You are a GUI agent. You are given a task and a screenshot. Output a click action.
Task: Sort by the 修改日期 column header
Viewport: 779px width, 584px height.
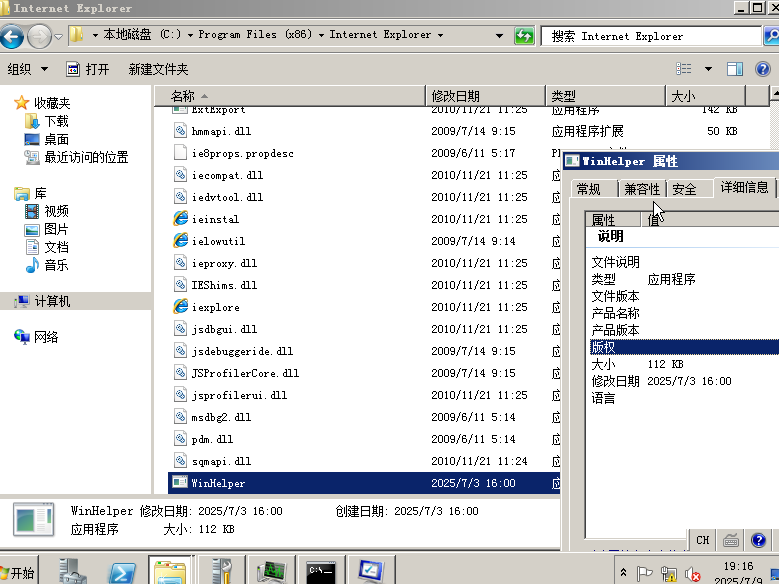[x=485, y=95]
